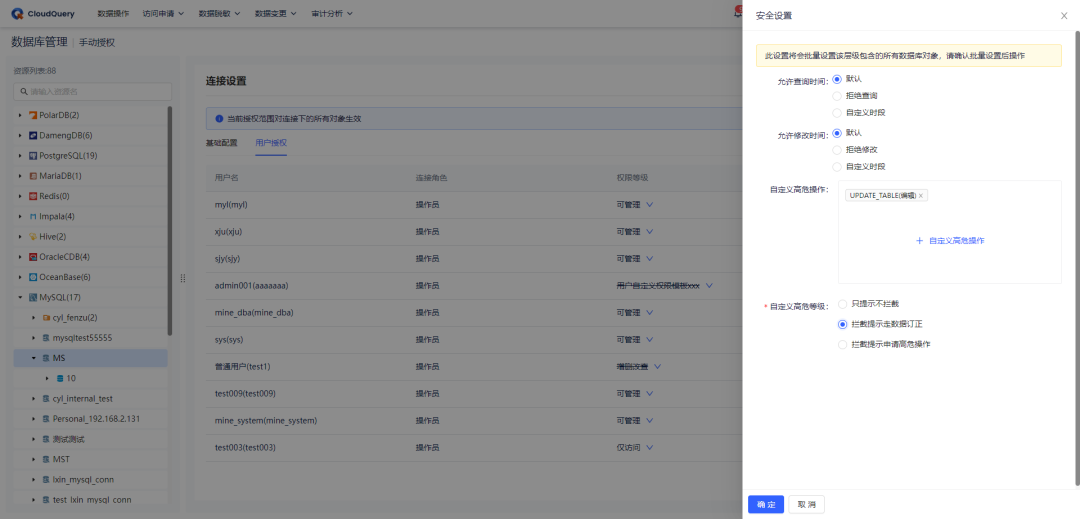Switch to the 用户授权 tab

coord(271,143)
